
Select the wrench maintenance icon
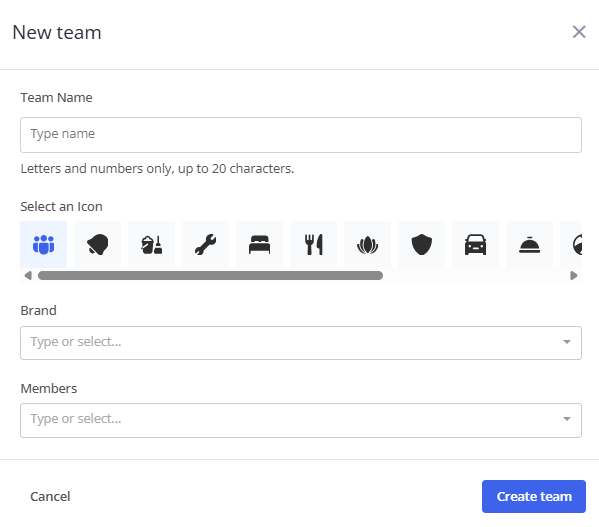tap(206, 244)
